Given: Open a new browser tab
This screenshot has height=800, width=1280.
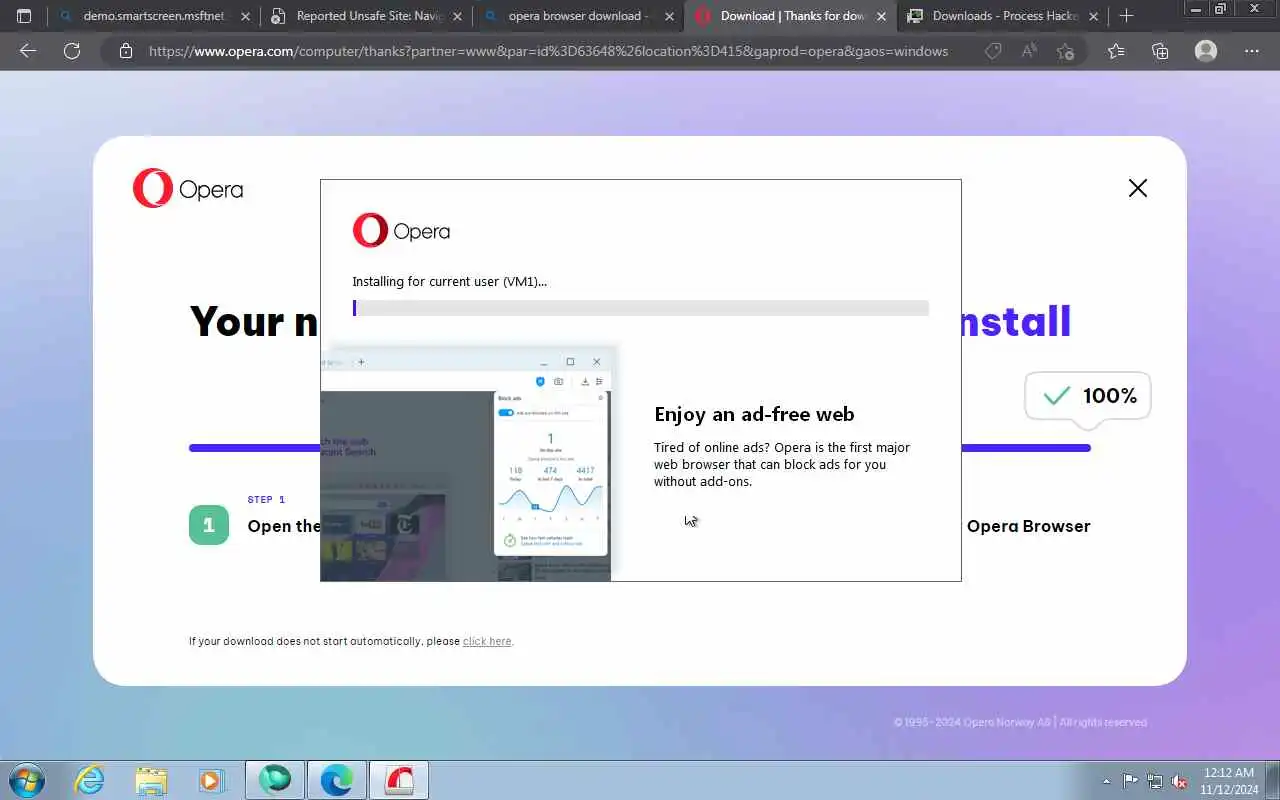Looking at the screenshot, I should [x=1126, y=16].
